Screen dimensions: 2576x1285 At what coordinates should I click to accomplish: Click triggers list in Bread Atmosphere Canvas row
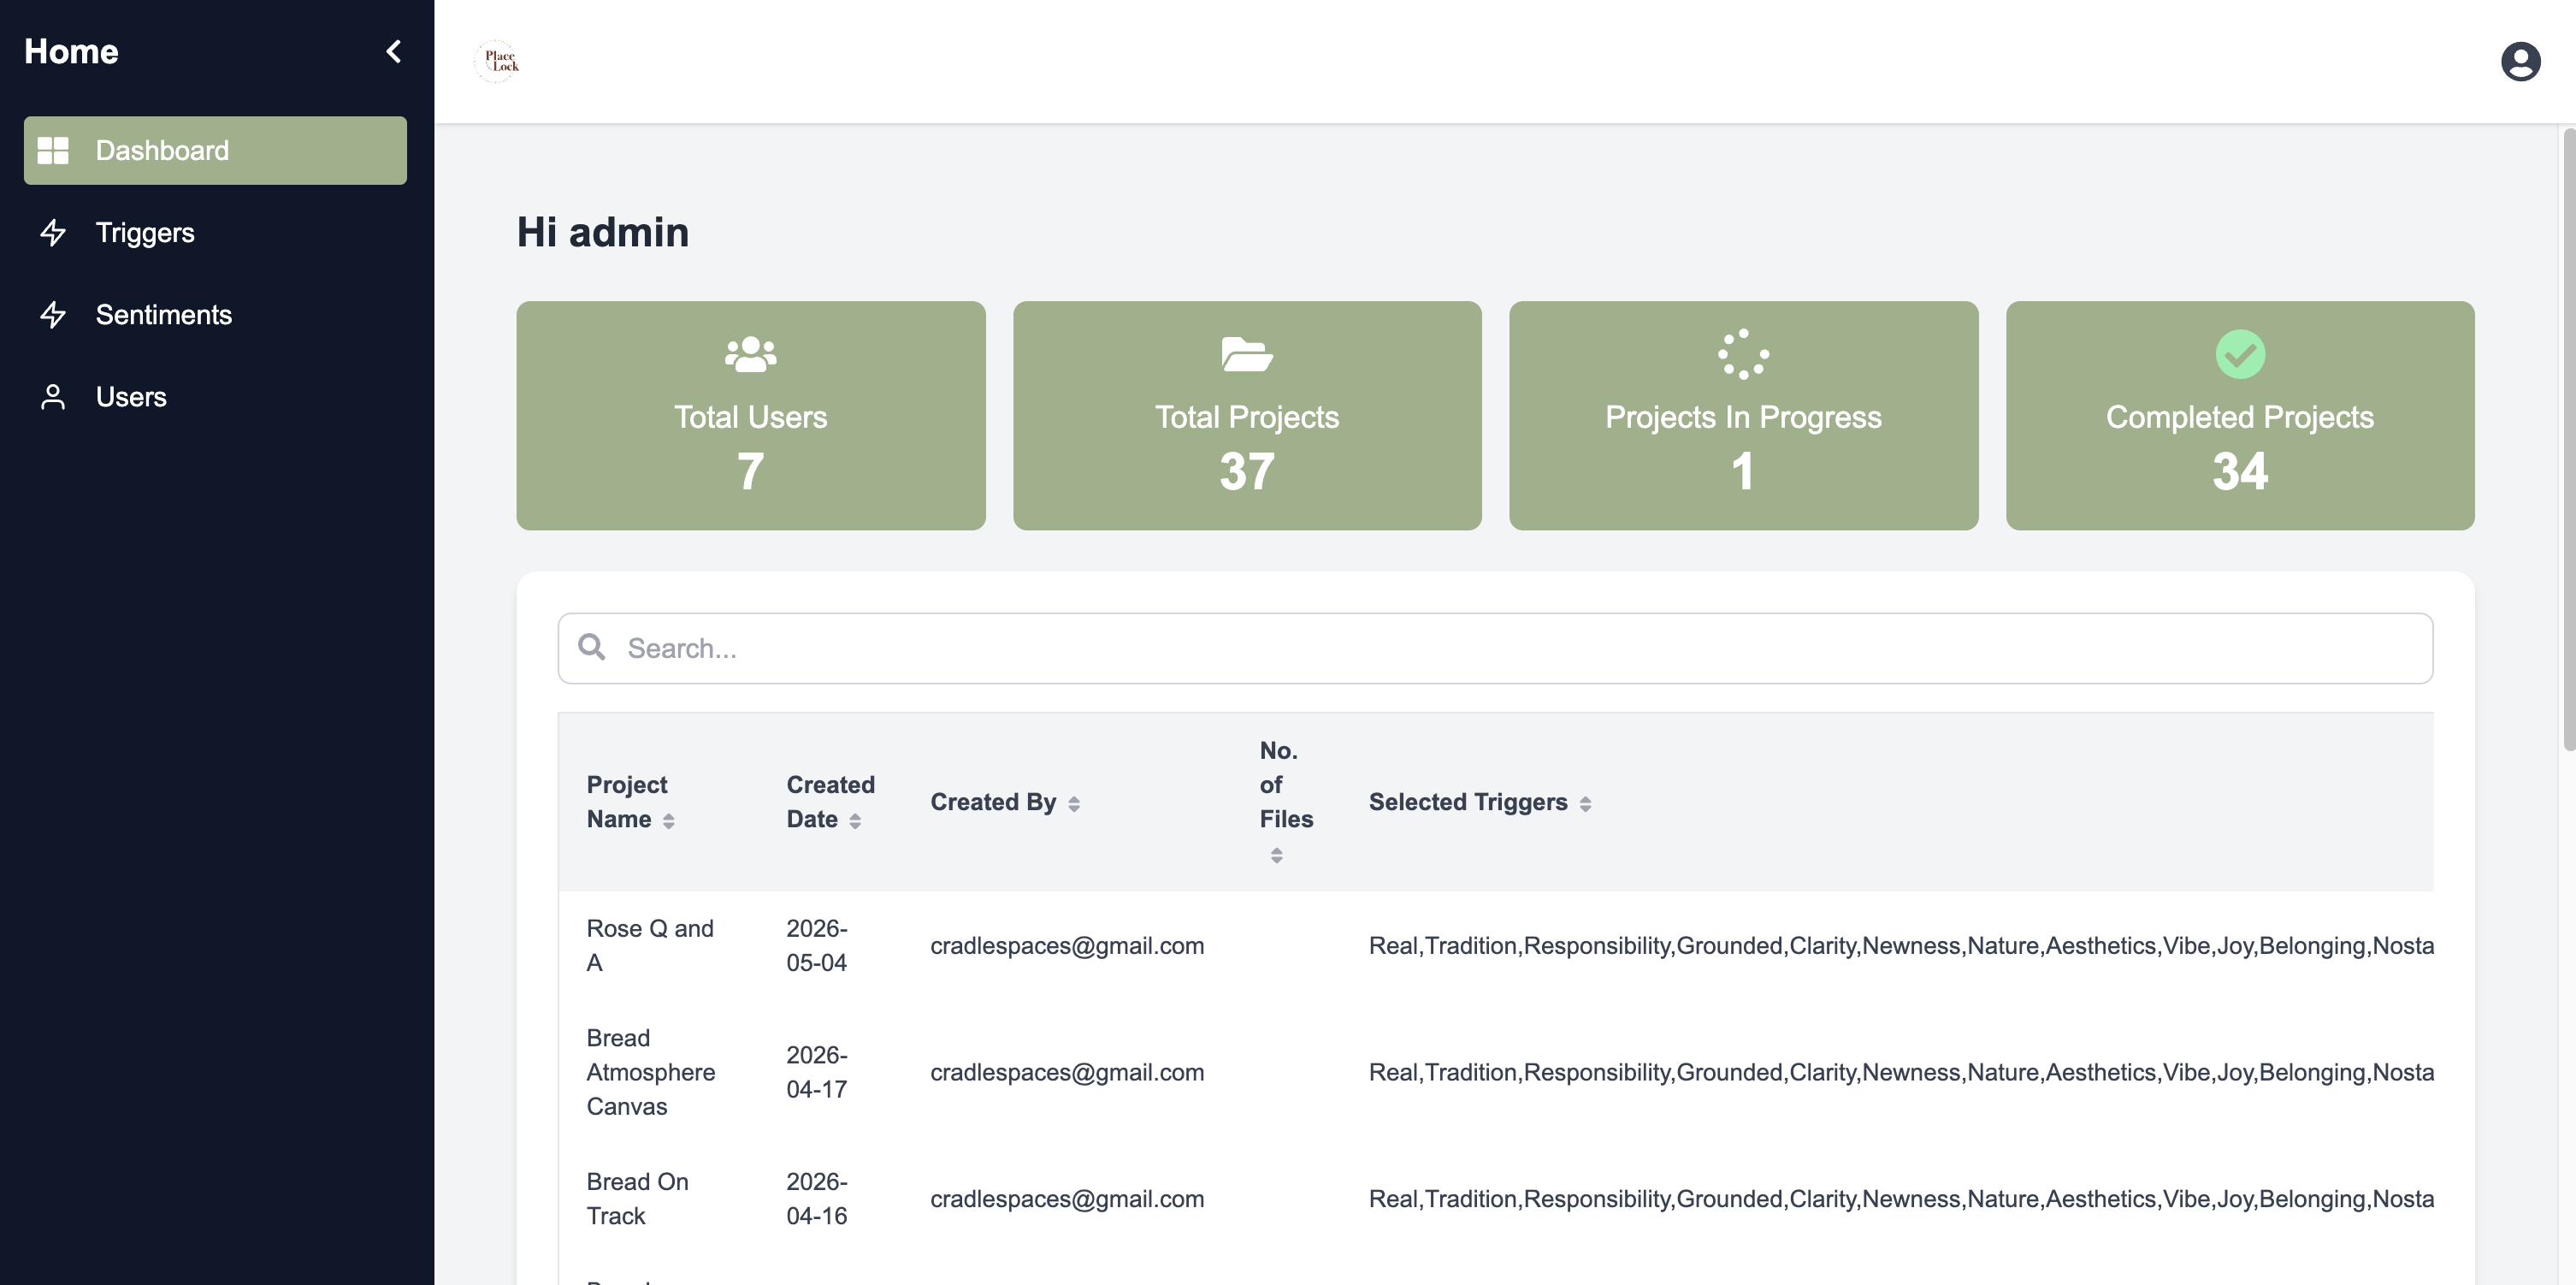coord(1901,1072)
